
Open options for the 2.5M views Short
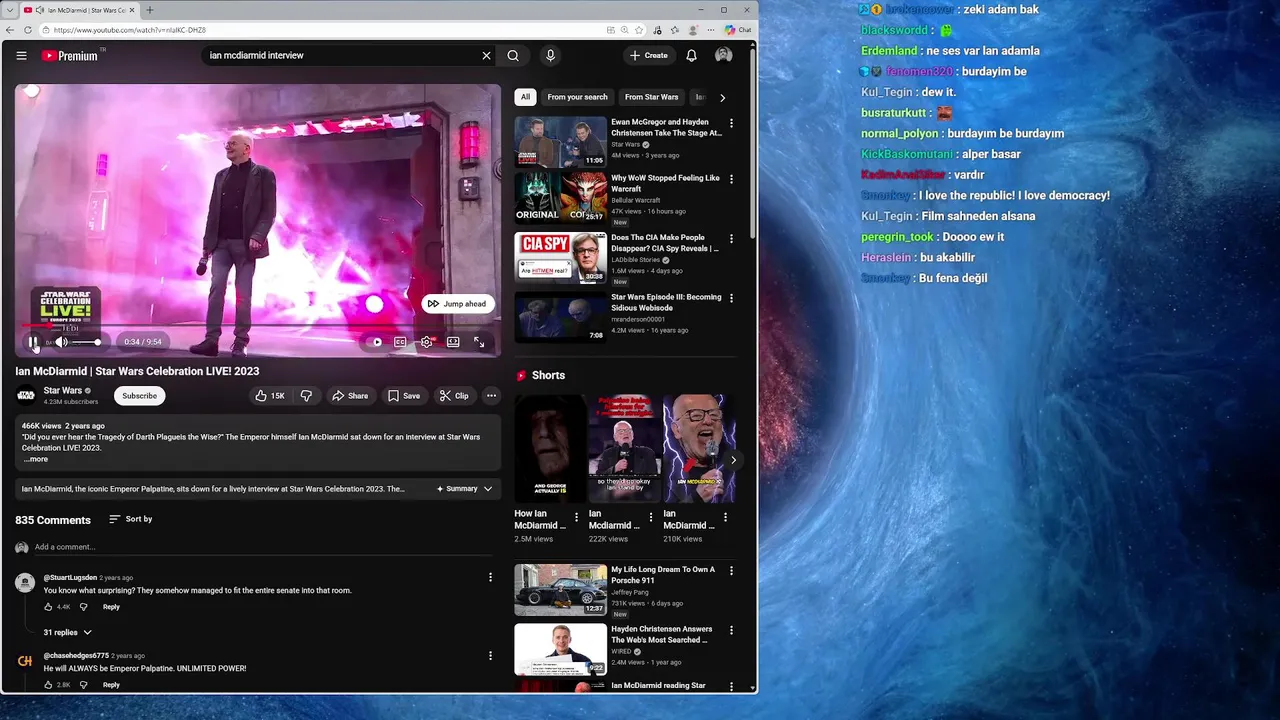[x=576, y=518]
